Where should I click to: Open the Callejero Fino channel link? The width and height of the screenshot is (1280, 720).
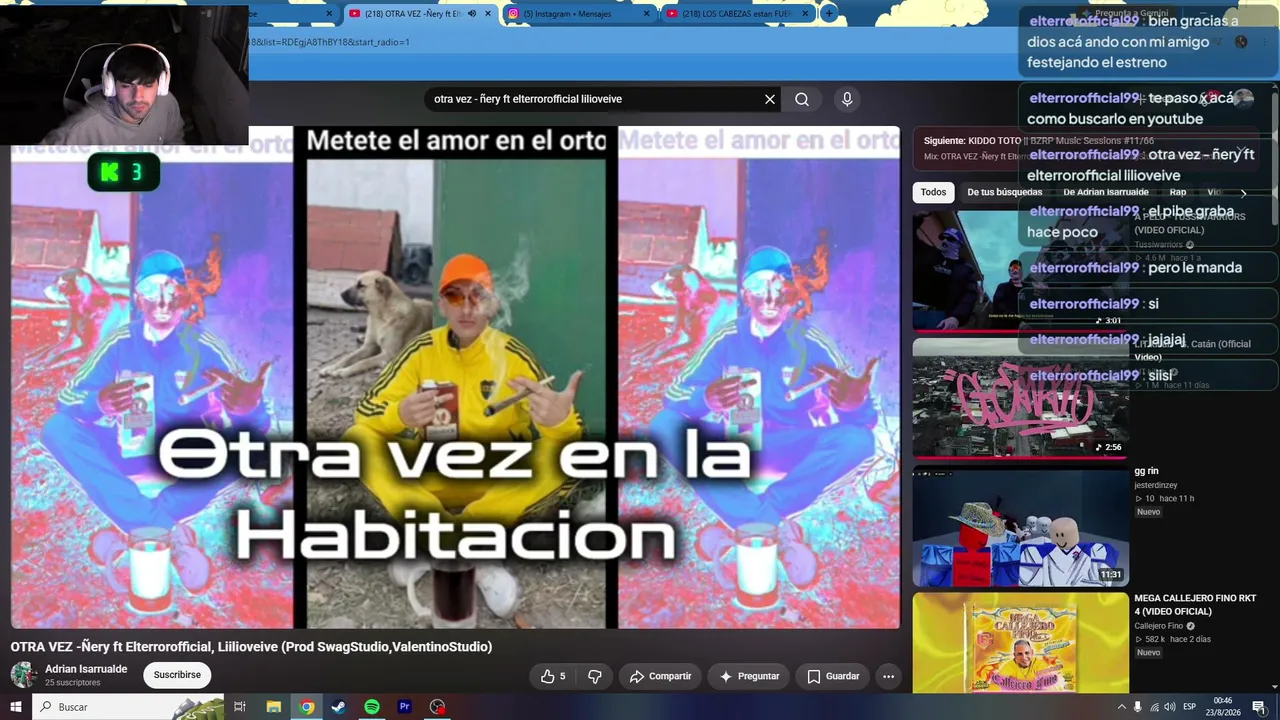[1158, 626]
